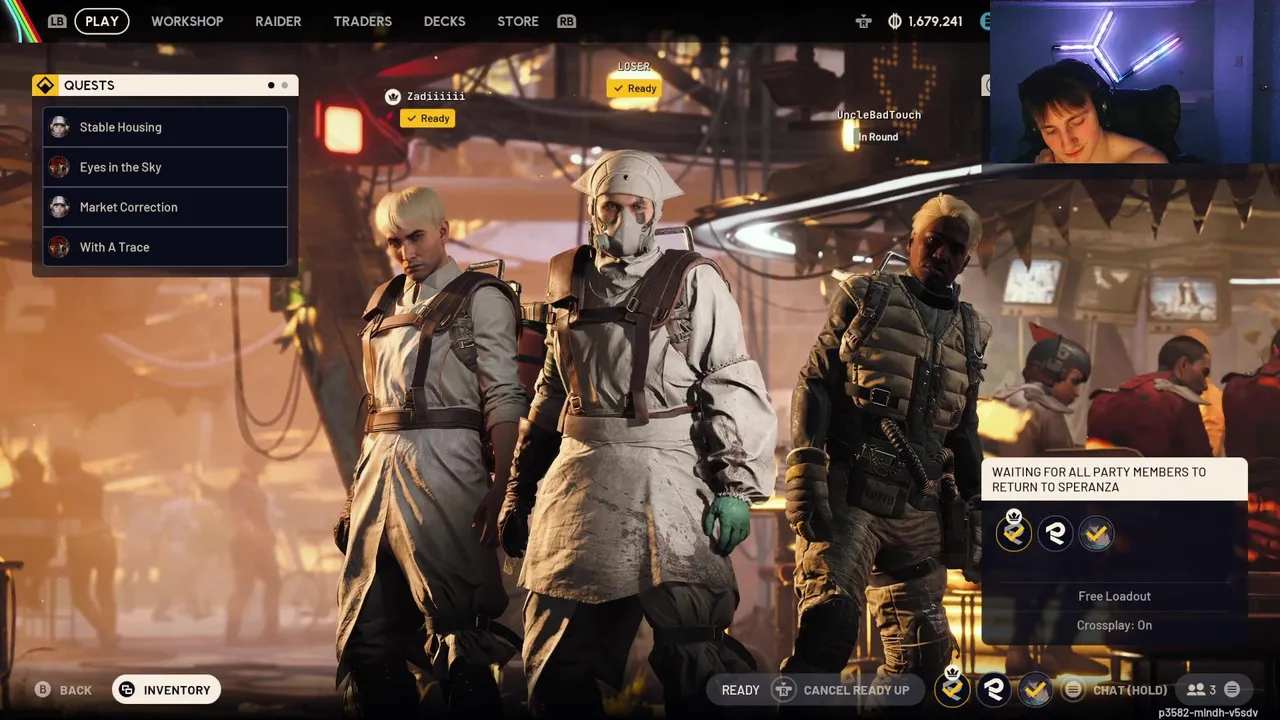The height and width of the screenshot is (720, 1280).
Task: Click the middle party avatar in bottom bar
Action: 994,689
